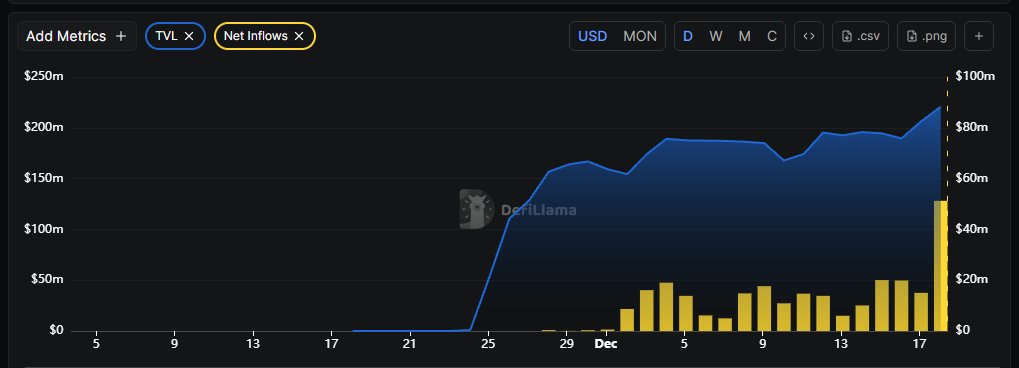Click the 21 date label on x-axis
Viewport: 1019px width, 368px height.
409,343
